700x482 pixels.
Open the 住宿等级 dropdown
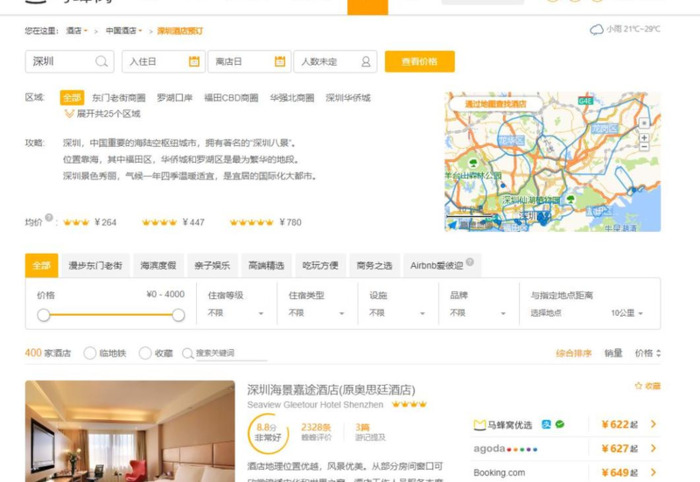[236, 313]
